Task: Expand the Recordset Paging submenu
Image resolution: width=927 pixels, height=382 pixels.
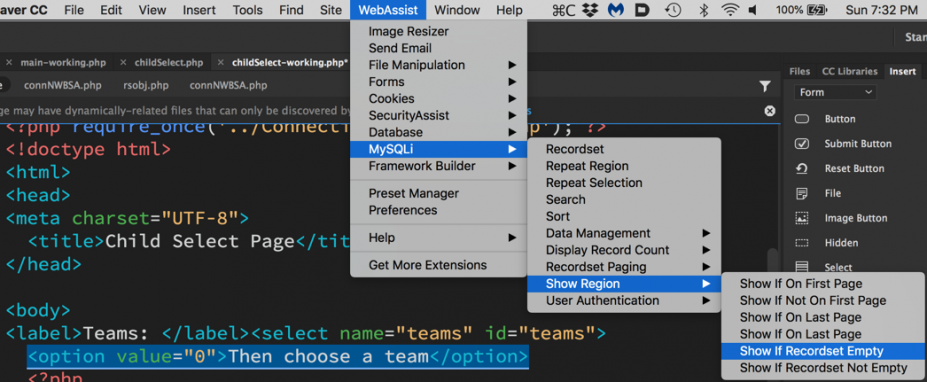Action: click(624, 267)
